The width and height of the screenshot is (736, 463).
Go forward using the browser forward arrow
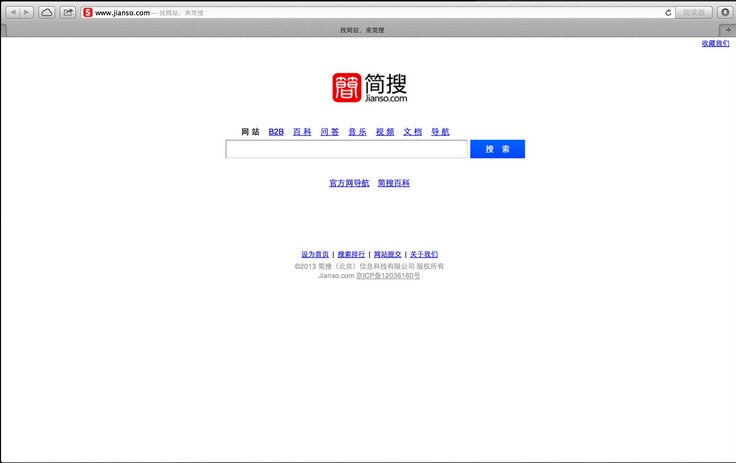click(27, 13)
